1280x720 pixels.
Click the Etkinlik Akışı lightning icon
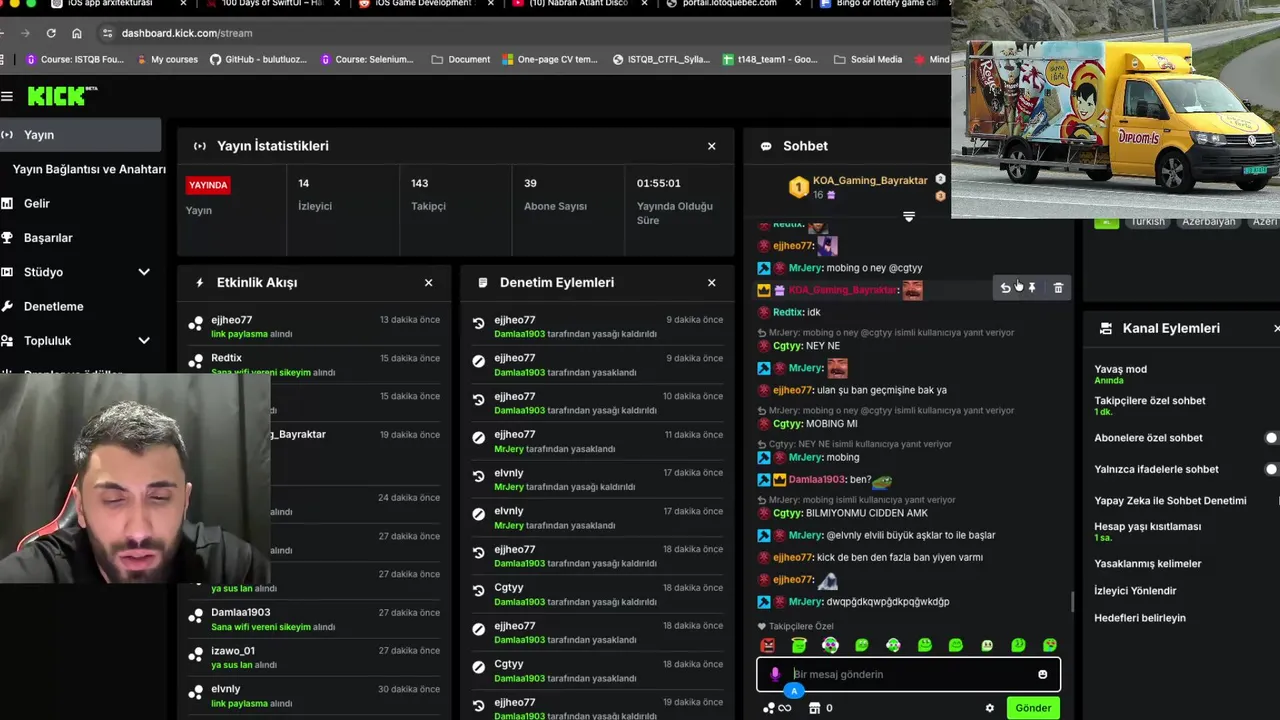click(x=200, y=283)
